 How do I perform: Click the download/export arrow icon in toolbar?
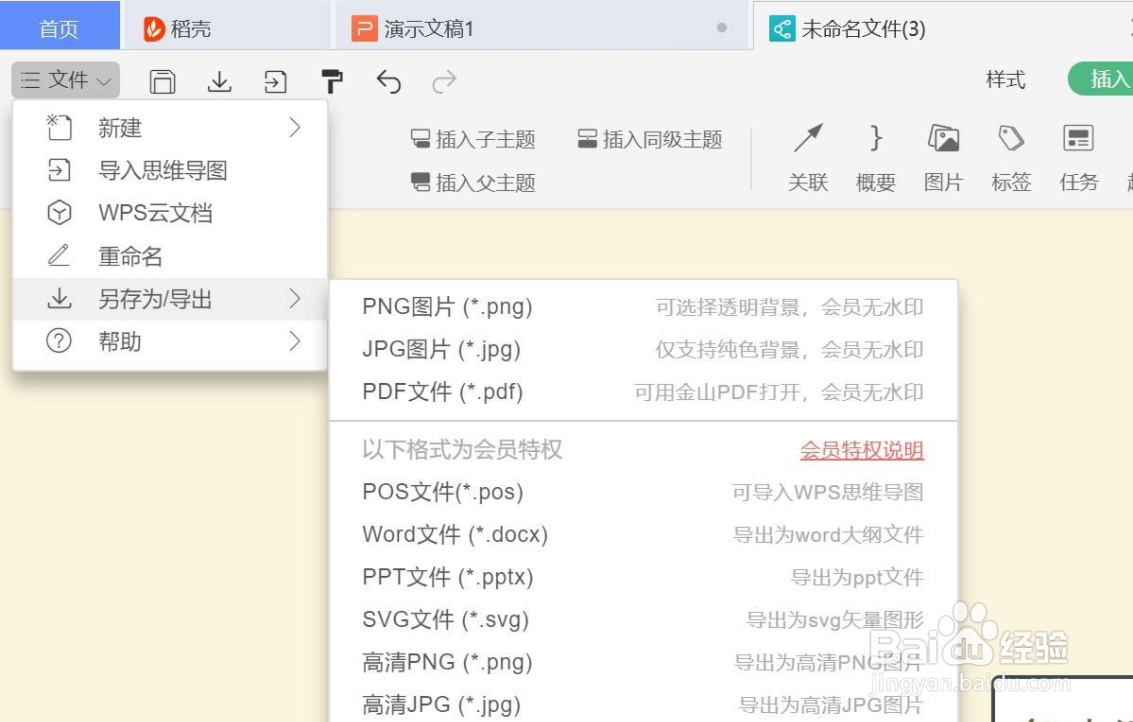click(x=219, y=82)
